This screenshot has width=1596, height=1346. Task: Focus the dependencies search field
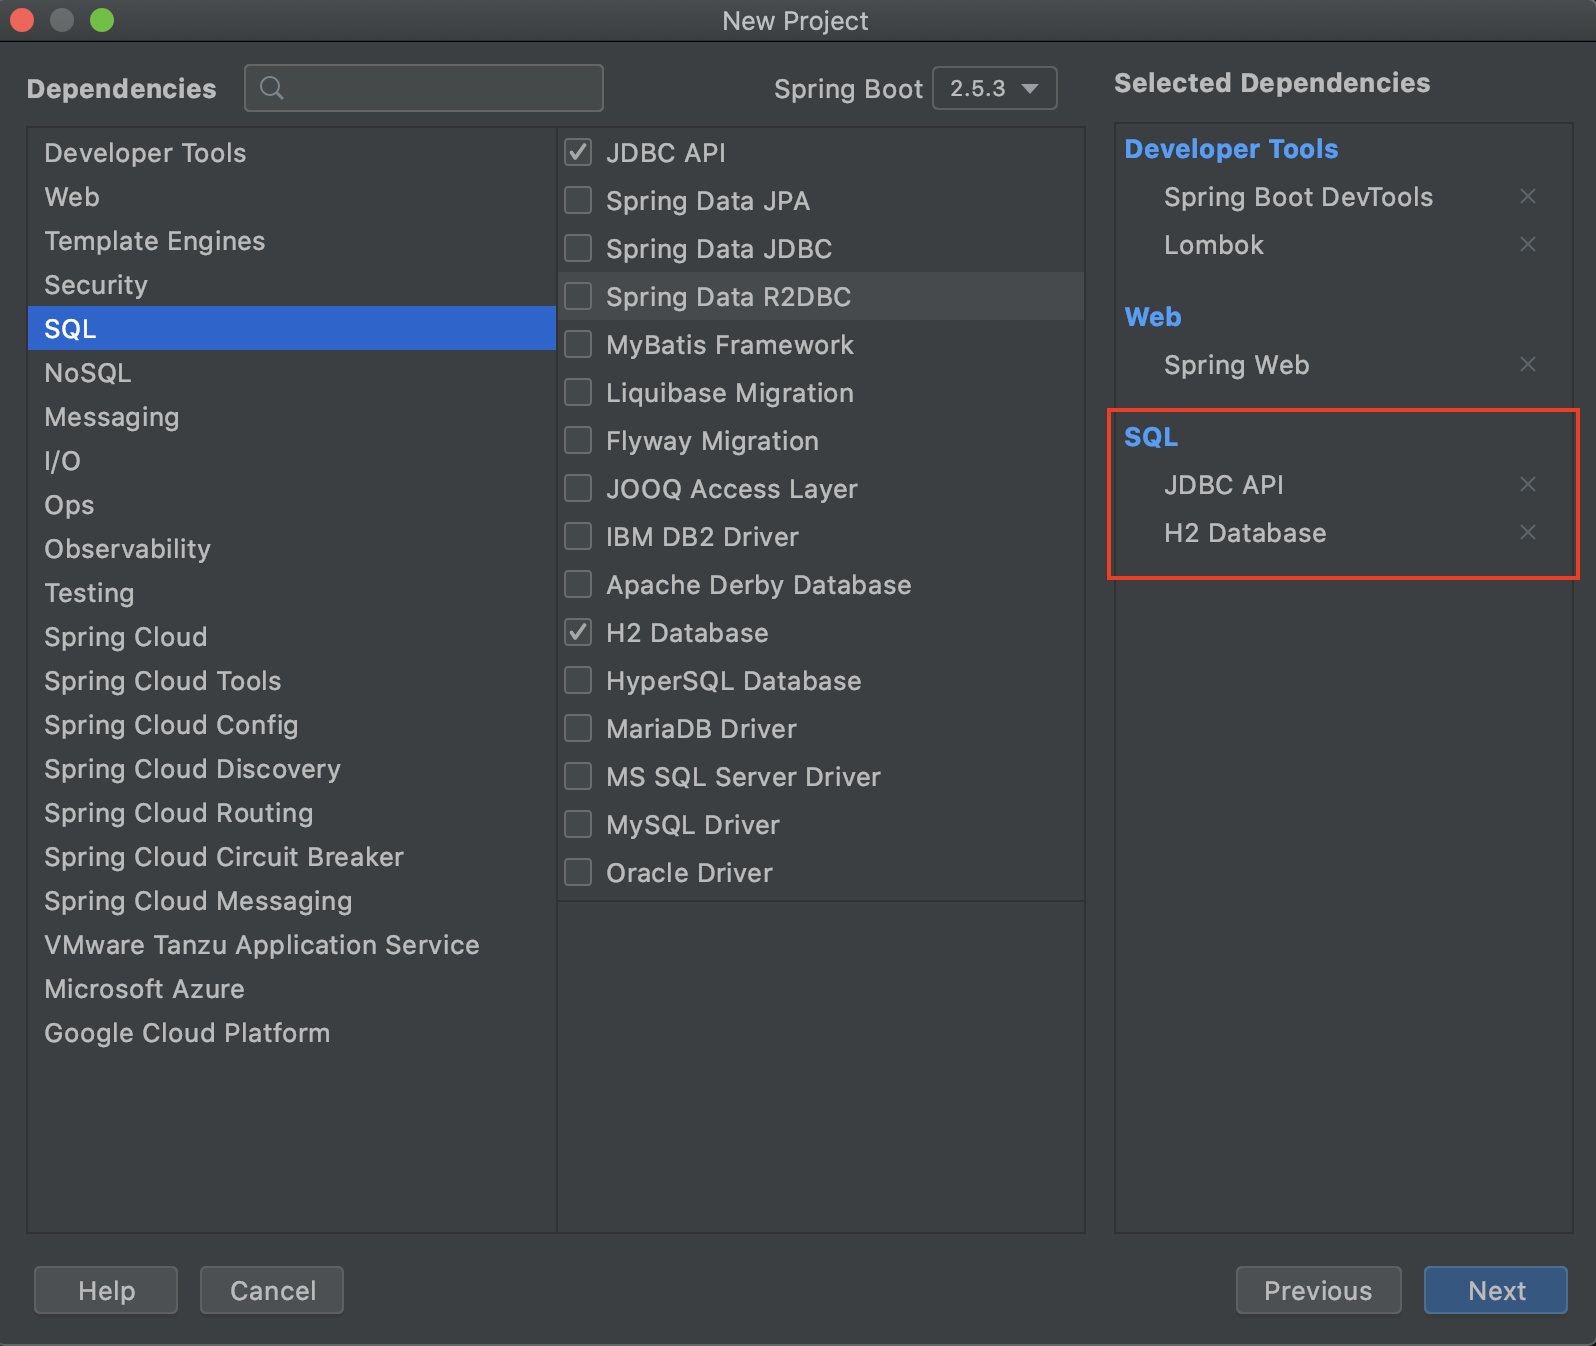point(424,88)
